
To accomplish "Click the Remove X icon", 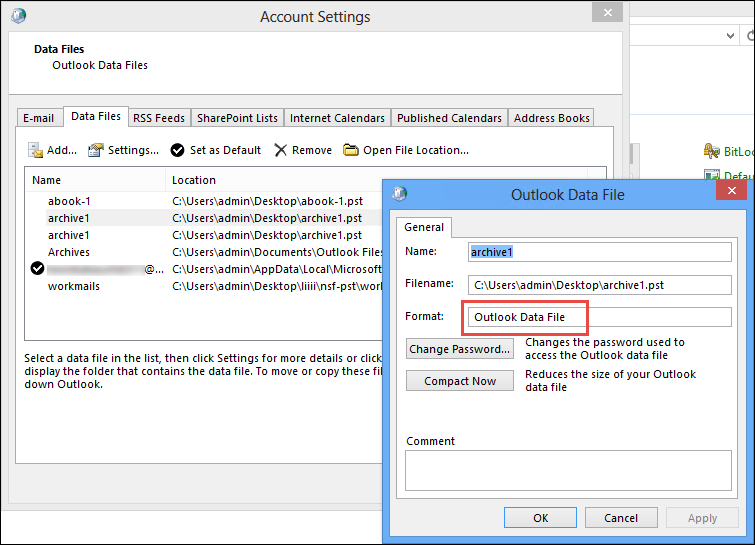I will pos(280,150).
